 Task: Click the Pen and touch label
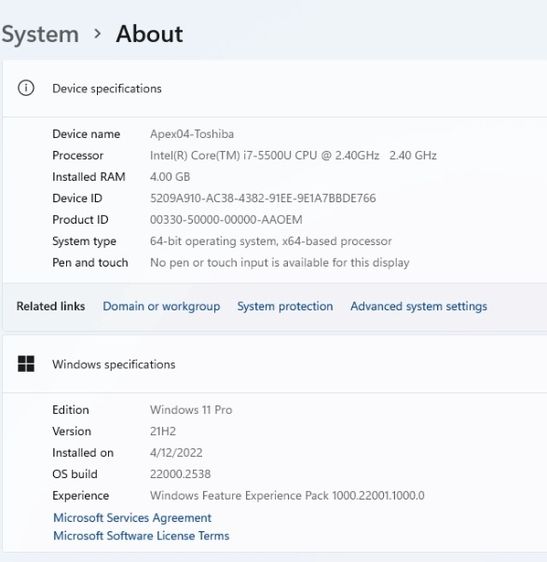[90, 263]
